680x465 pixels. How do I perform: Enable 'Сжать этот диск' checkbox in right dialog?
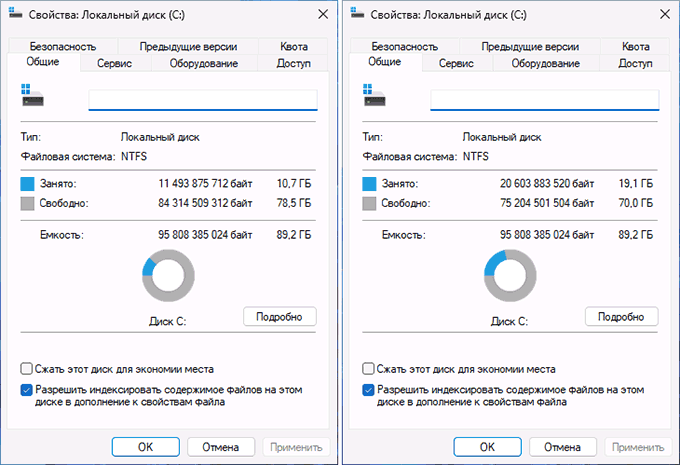tap(368, 369)
